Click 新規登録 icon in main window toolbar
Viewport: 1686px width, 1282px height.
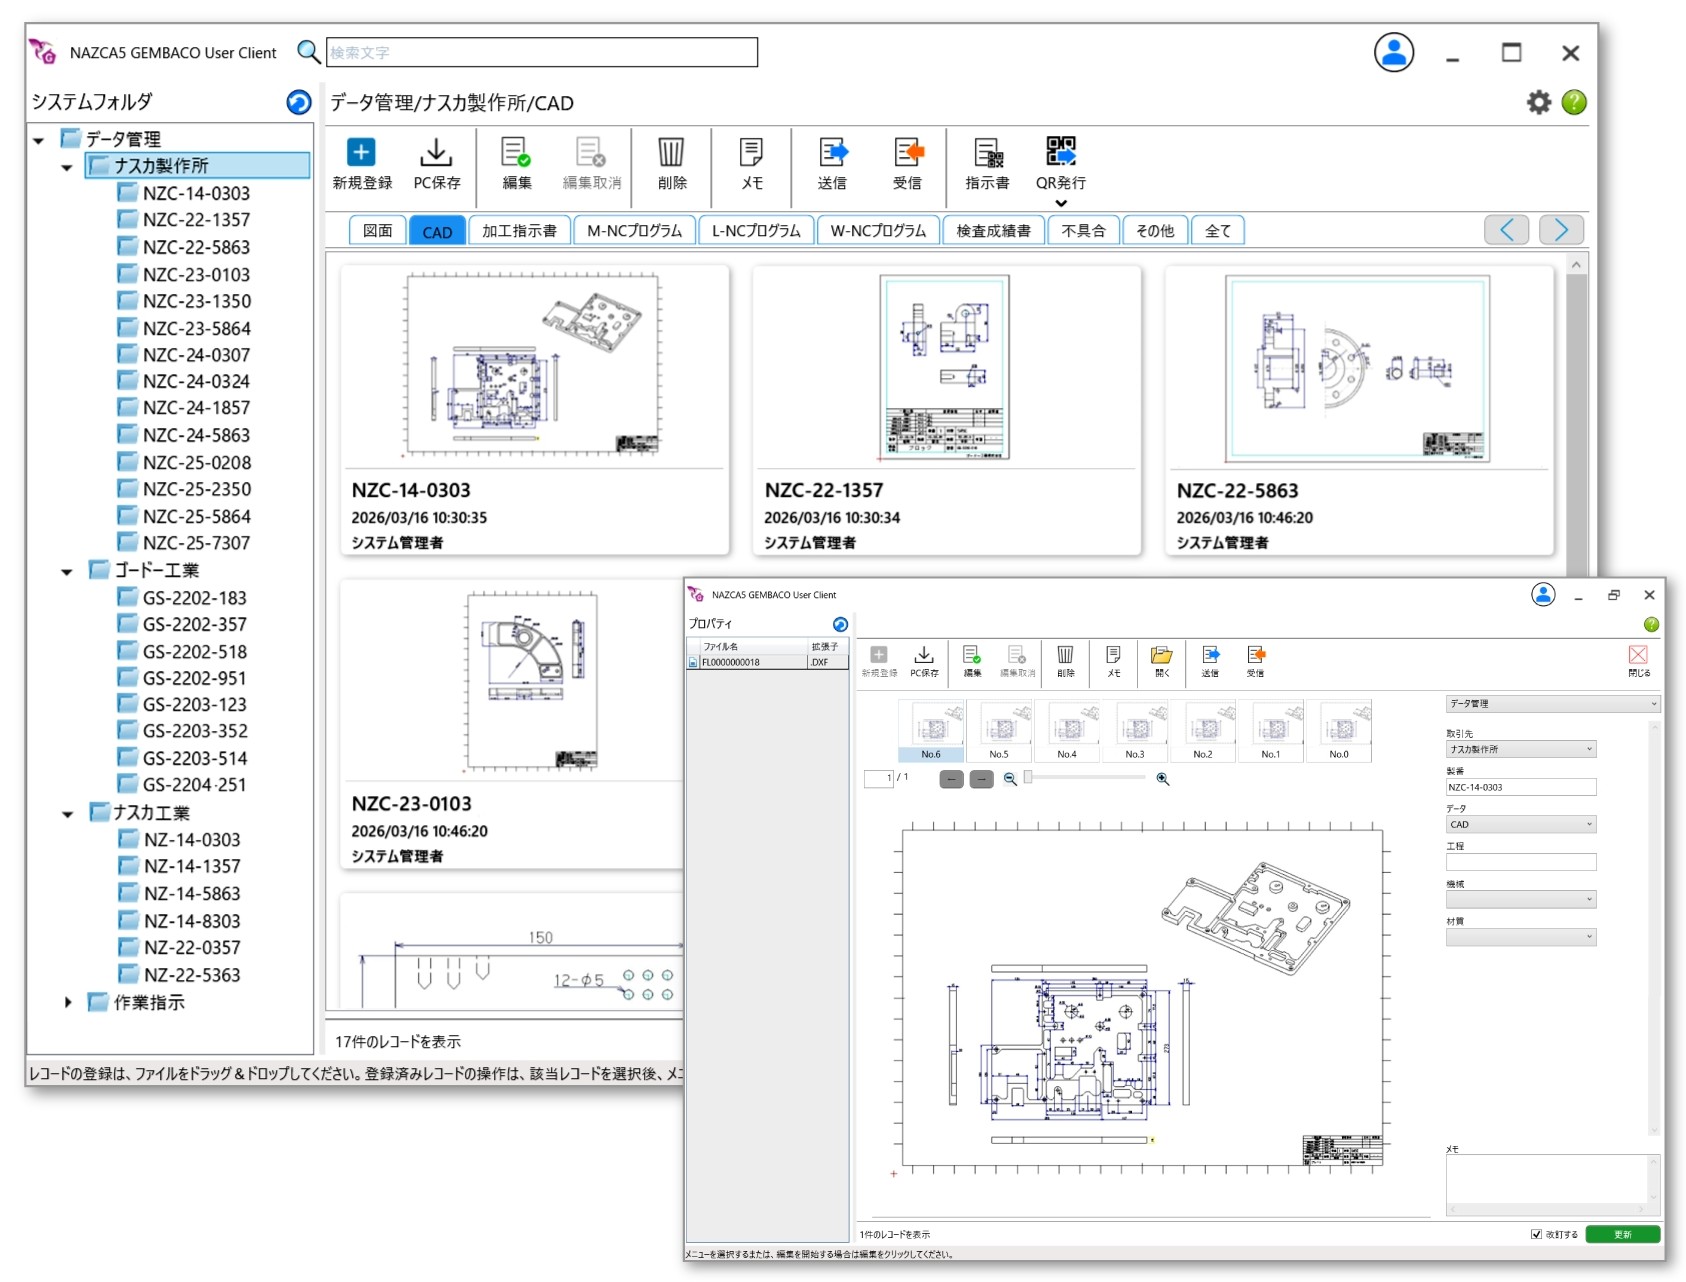point(361,152)
